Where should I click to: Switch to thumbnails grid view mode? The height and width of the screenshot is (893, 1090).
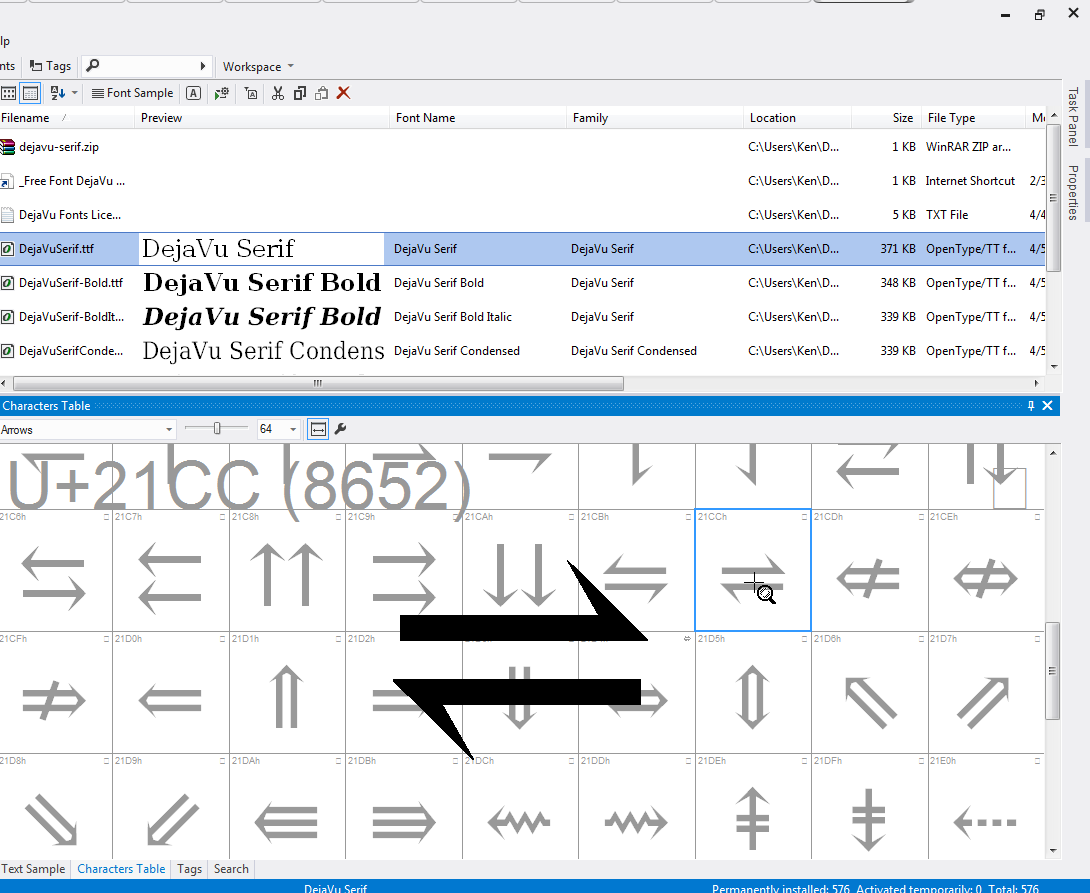point(8,93)
